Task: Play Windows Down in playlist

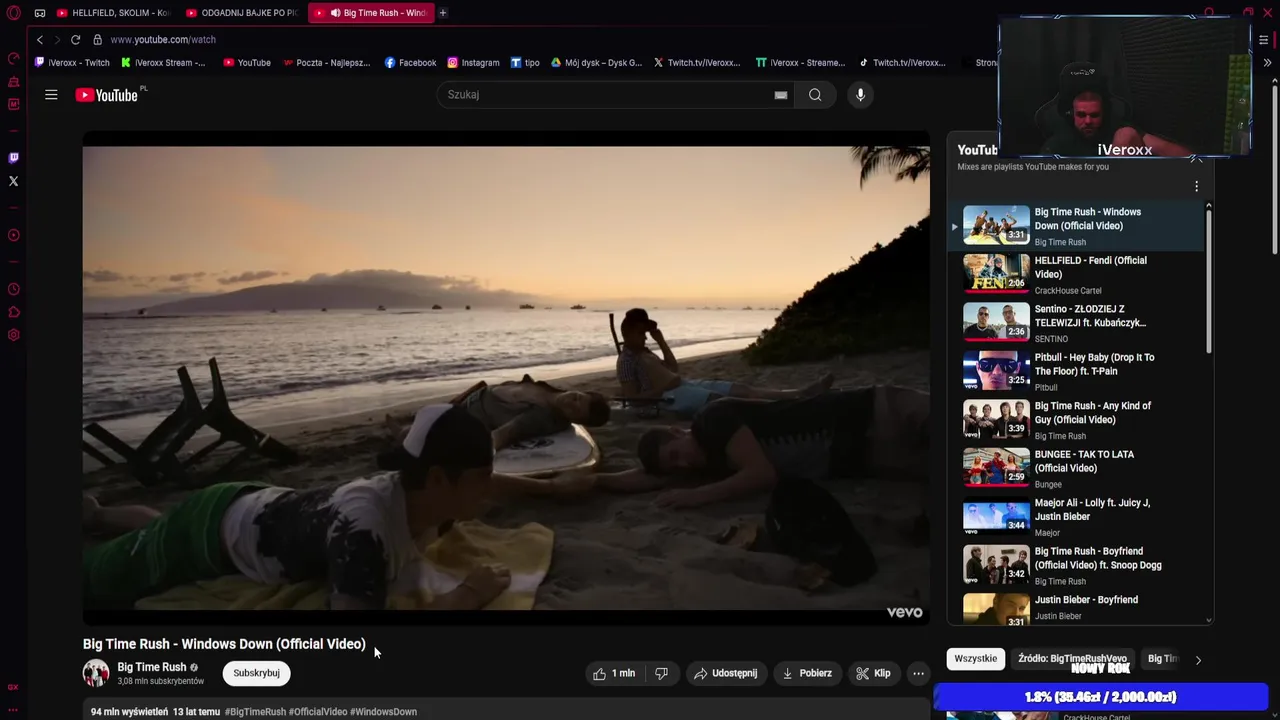Action: click(x=1076, y=226)
